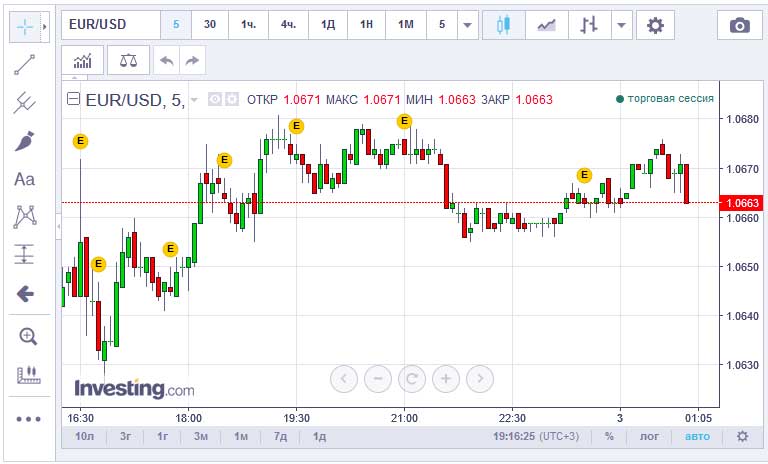Expand the chart style dropdown arrow
Screen dimensions: 768x464
pos(623,25)
